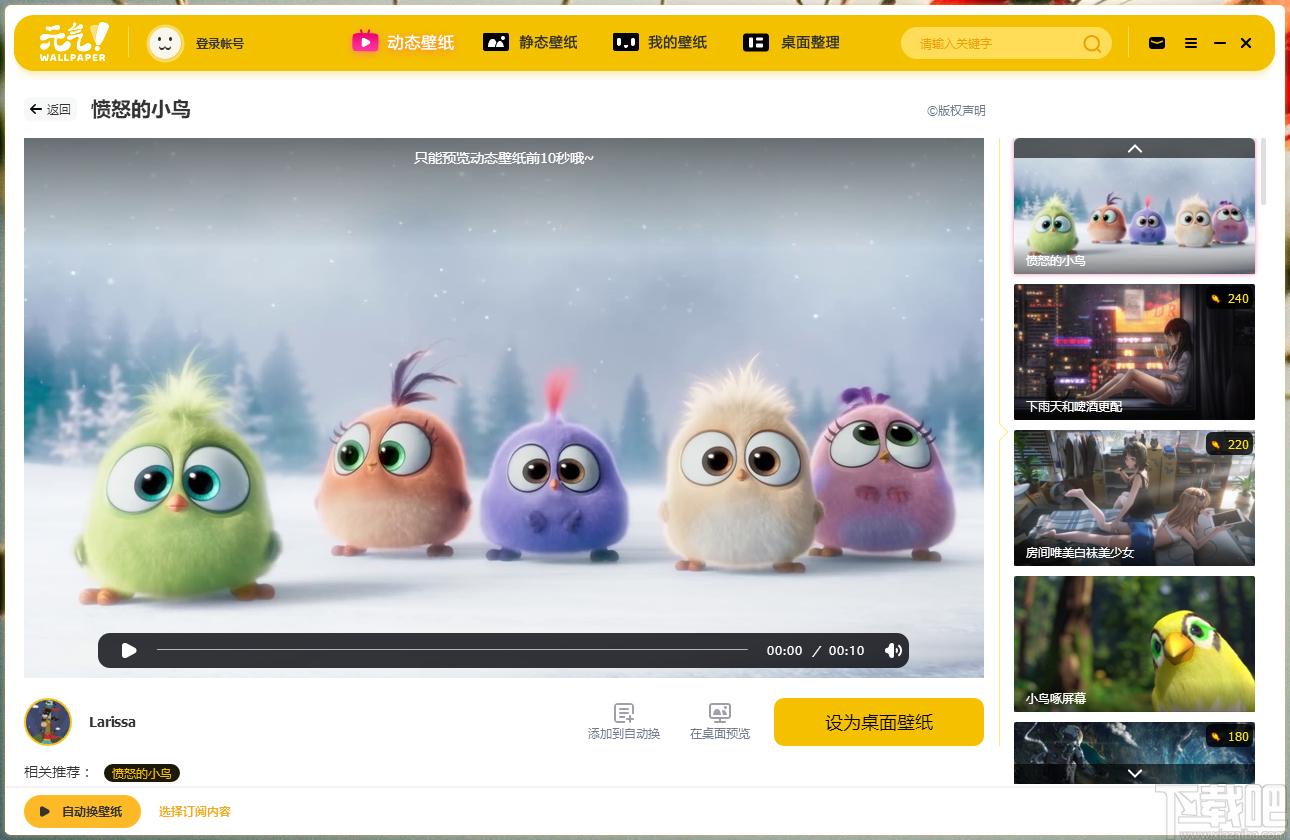Open the hamburger main menu
1290x840 pixels.
click(1191, 43)
